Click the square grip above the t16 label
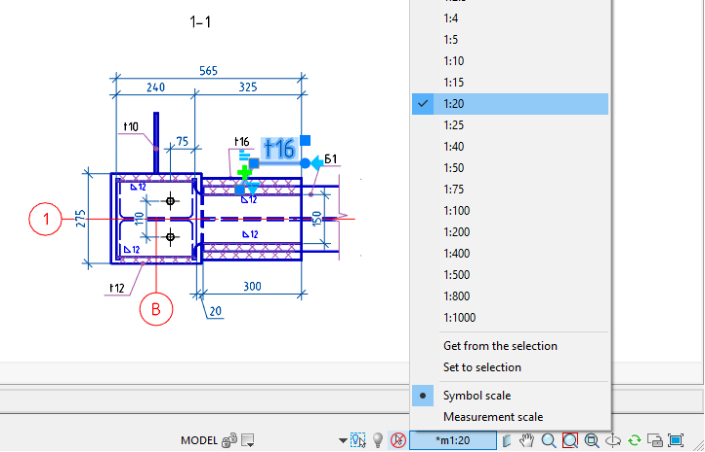This screenshot has height=452, width=705. [305, 140]
